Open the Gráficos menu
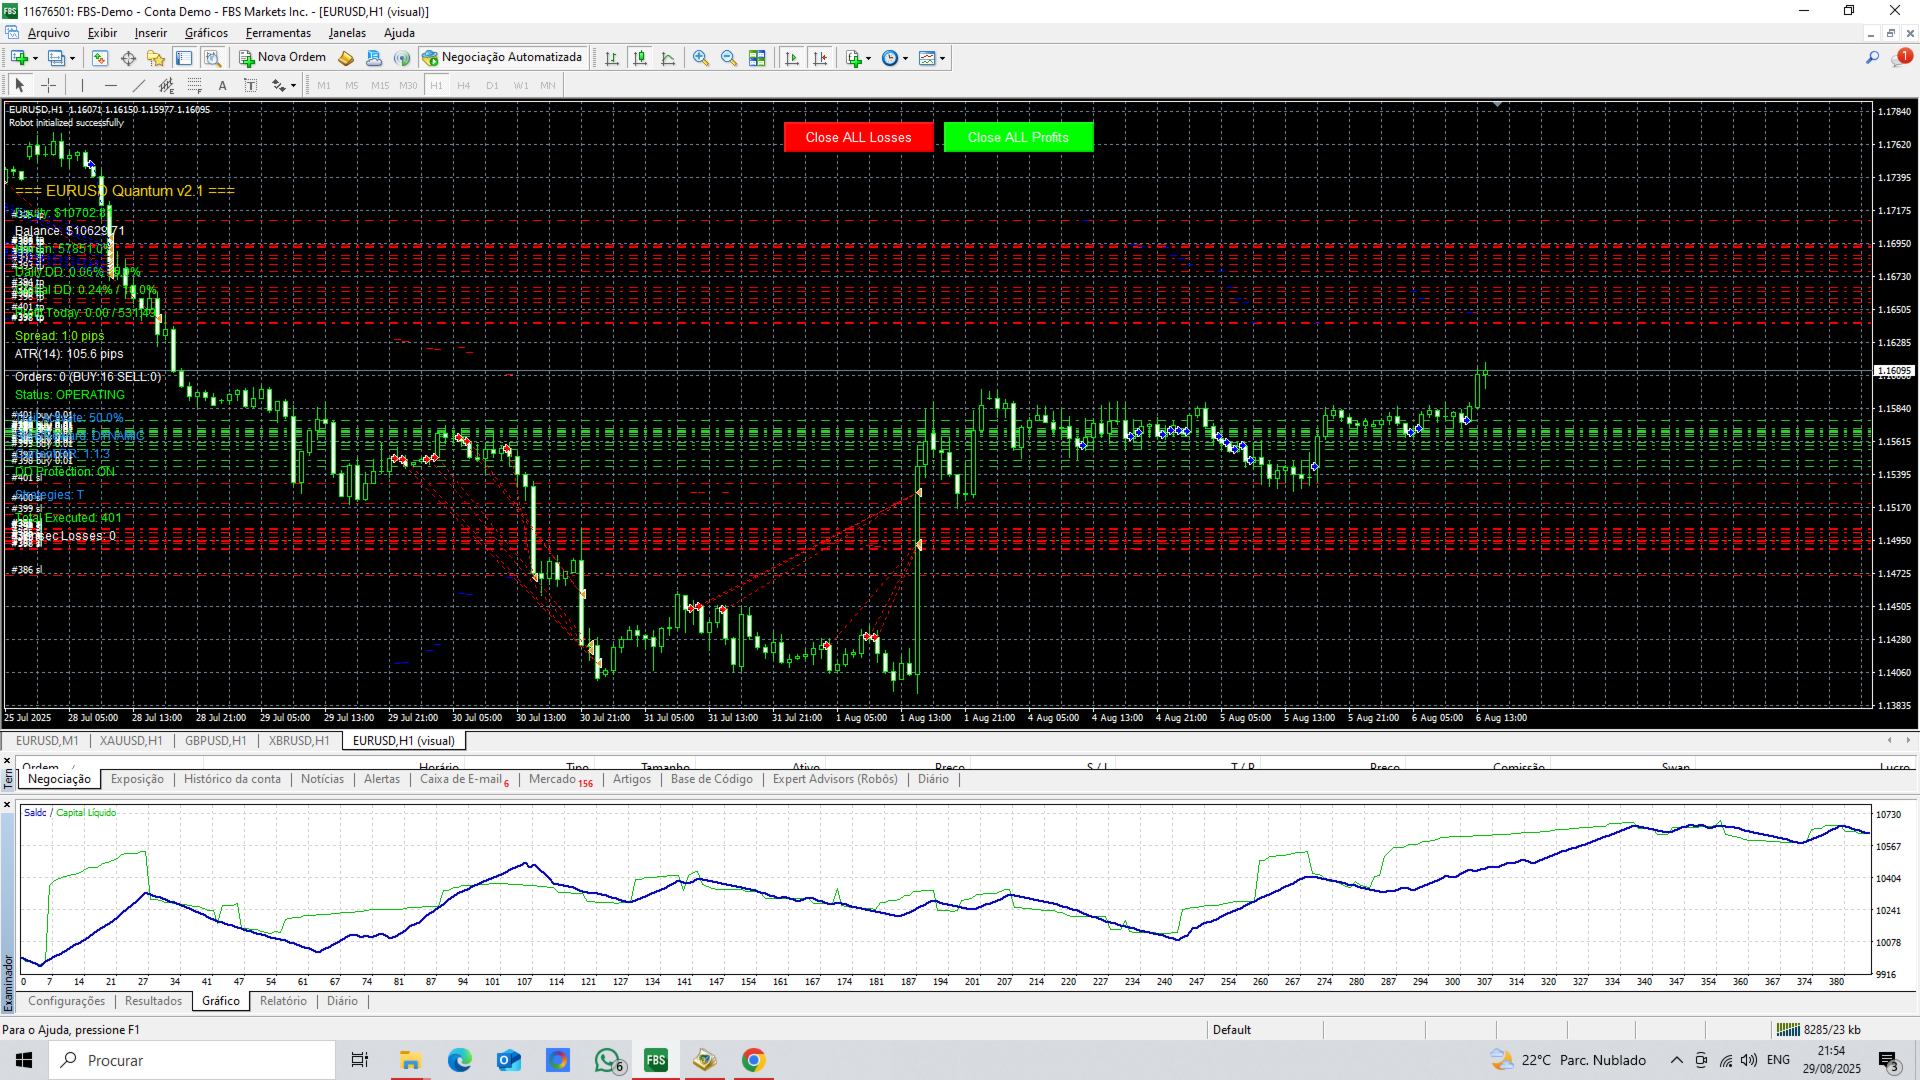1920x1080 pixels. click(x=206, y=33)
